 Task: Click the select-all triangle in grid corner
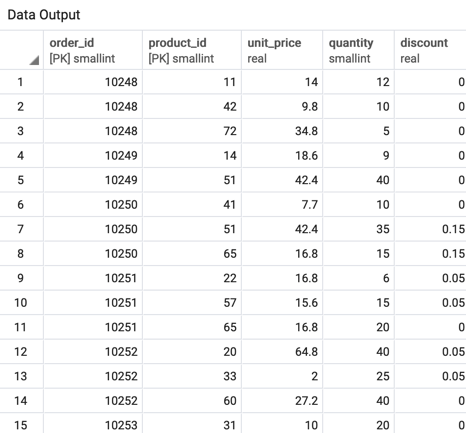pos(34,60)
